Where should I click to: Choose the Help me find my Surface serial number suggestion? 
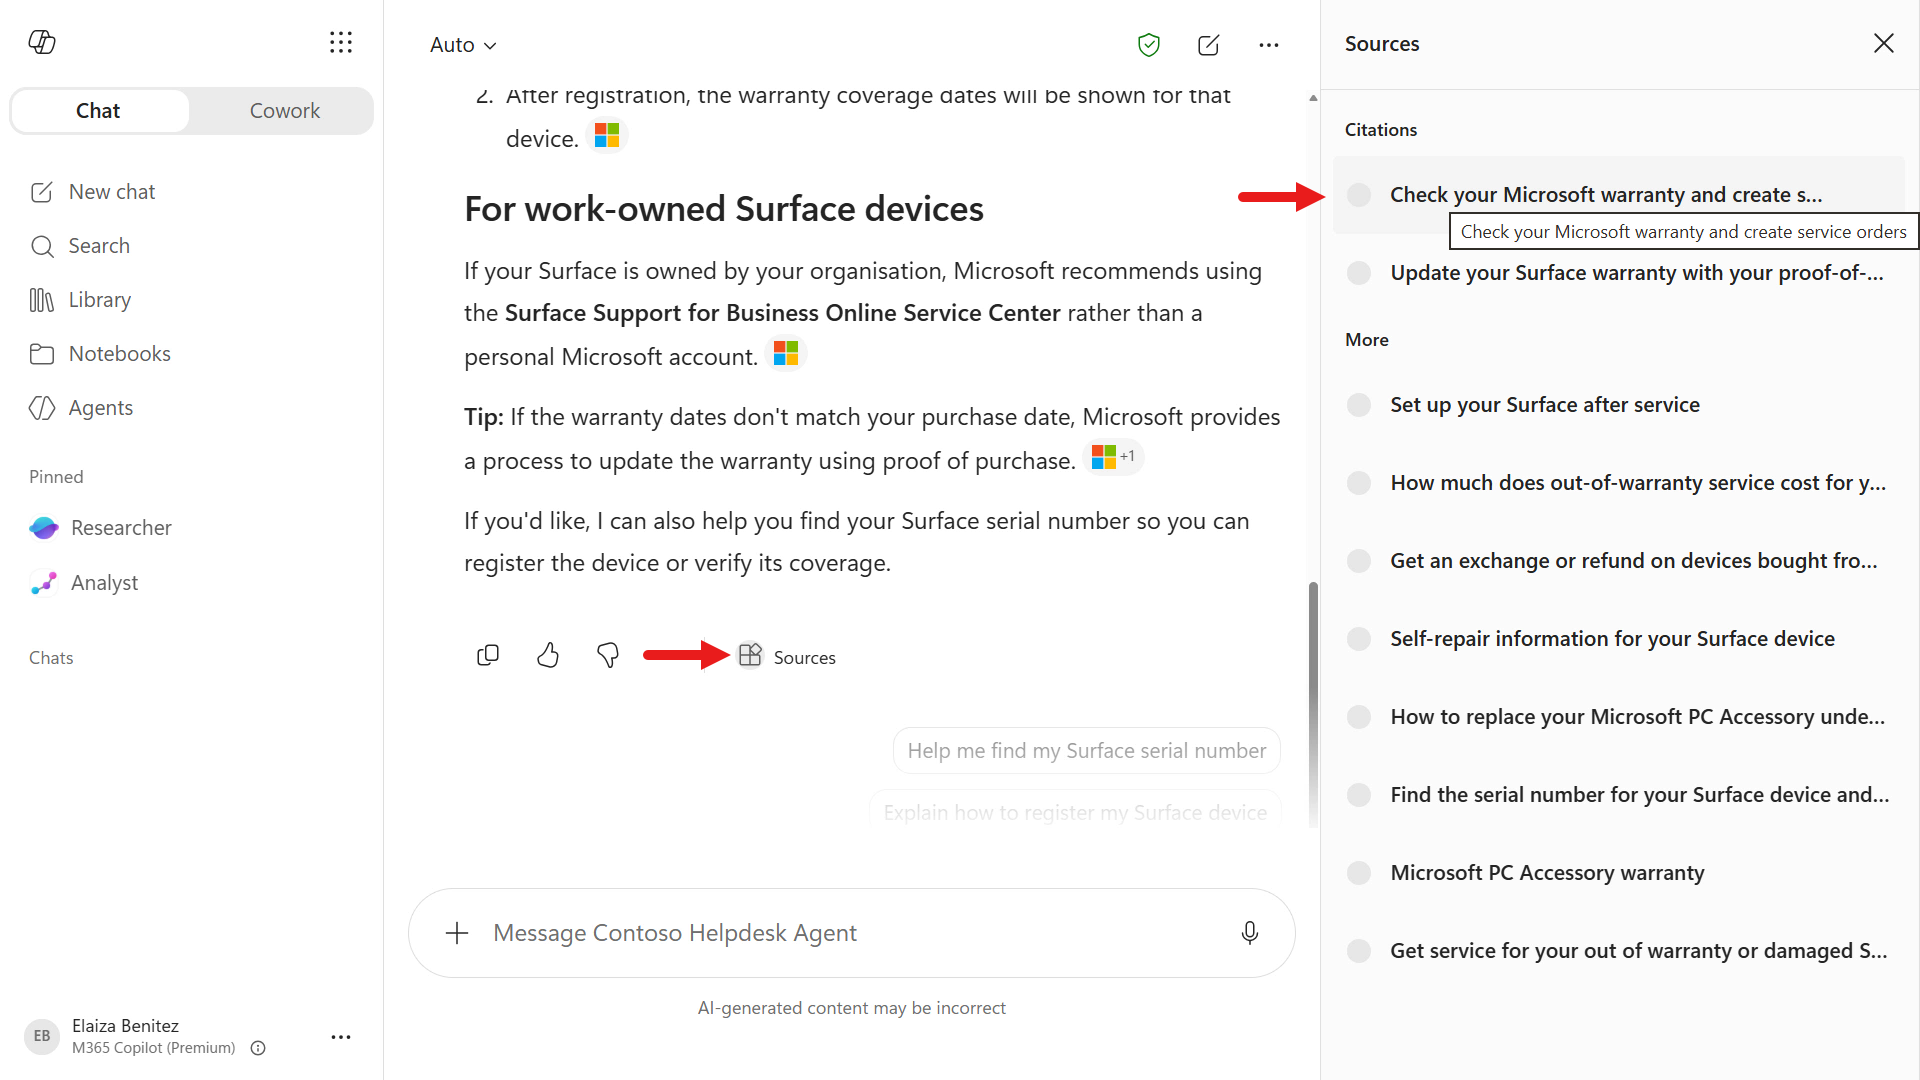click(x=1087, y=751)
